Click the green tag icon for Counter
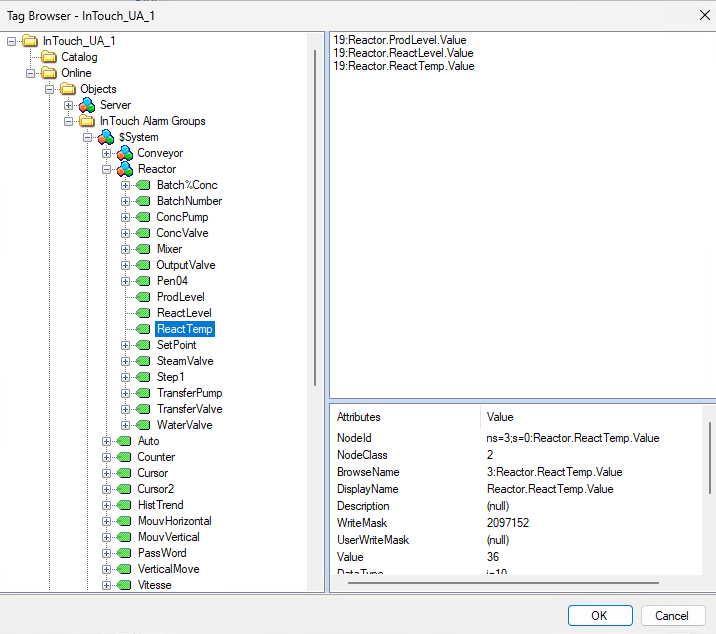The image size is (716, 634). (124, 457)
